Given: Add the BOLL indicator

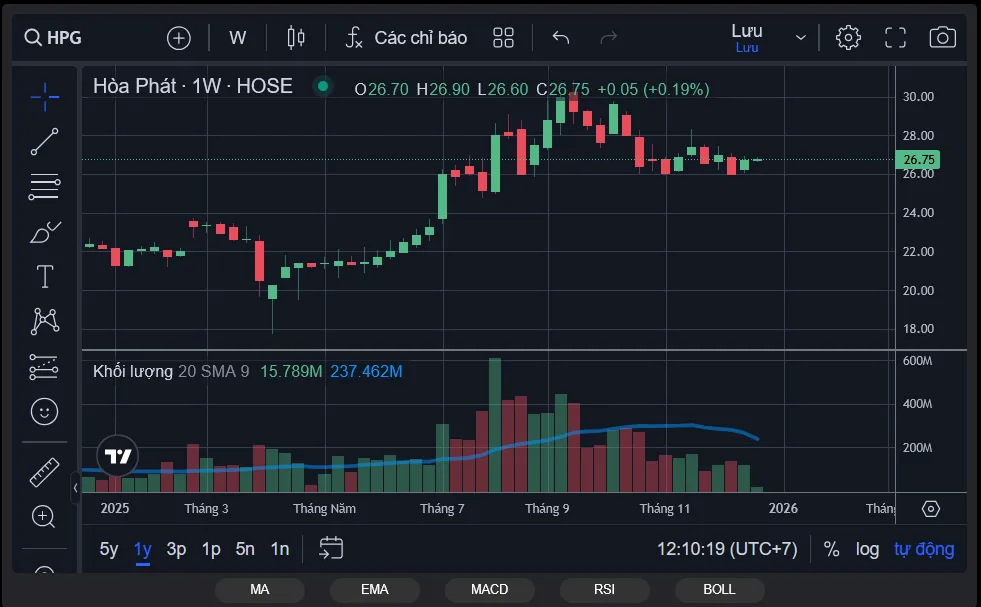Looking at the screenshot, I should [719, 589].
